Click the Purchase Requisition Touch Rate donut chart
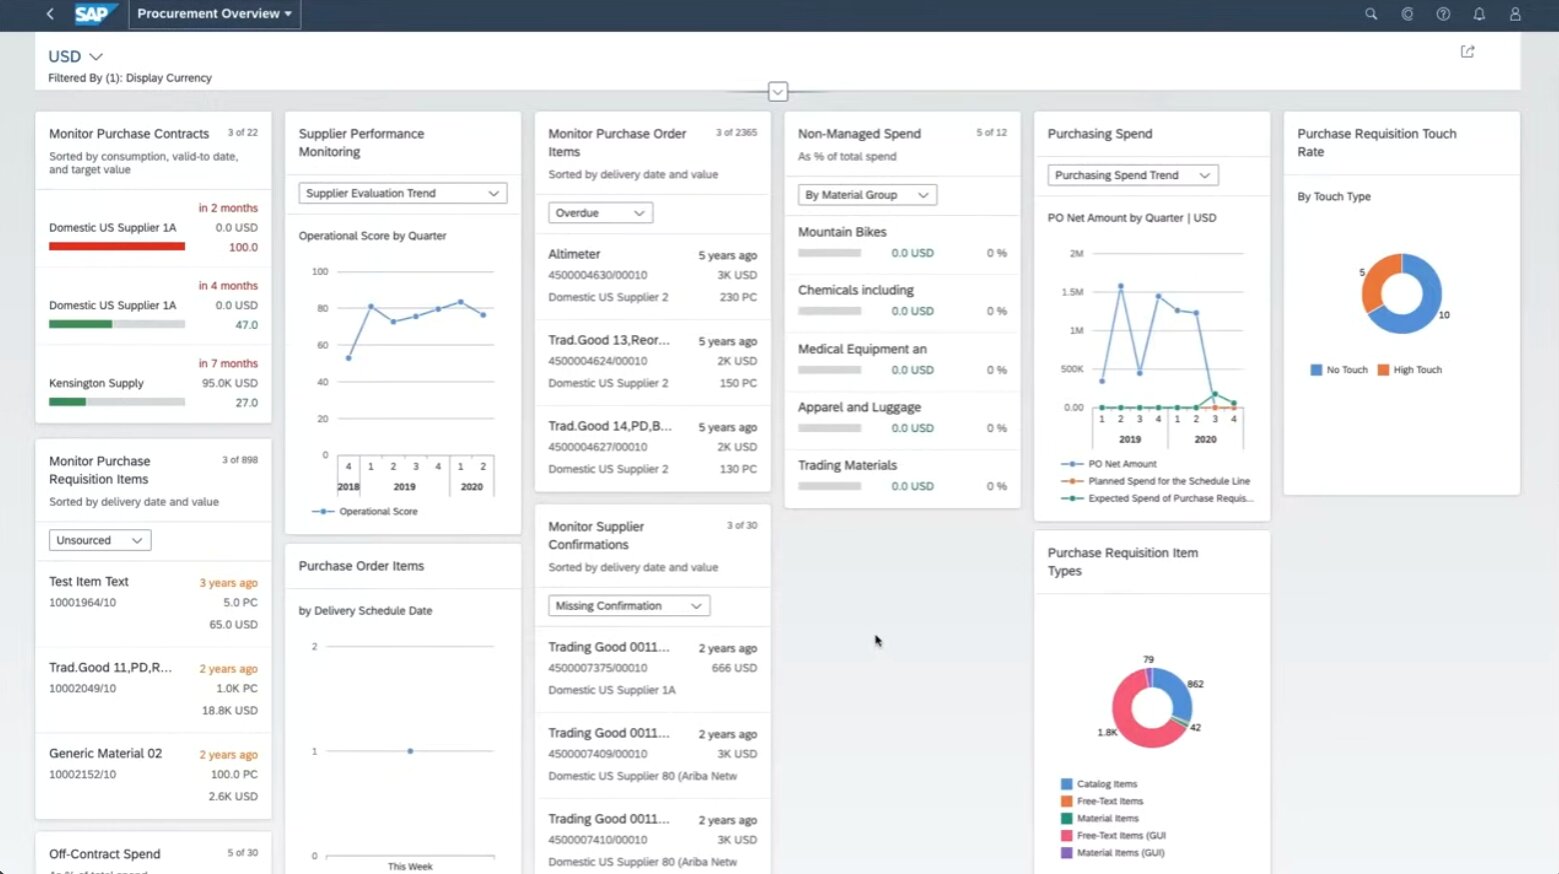Viewport: 1559px width, 874px height. [1401, 294]
